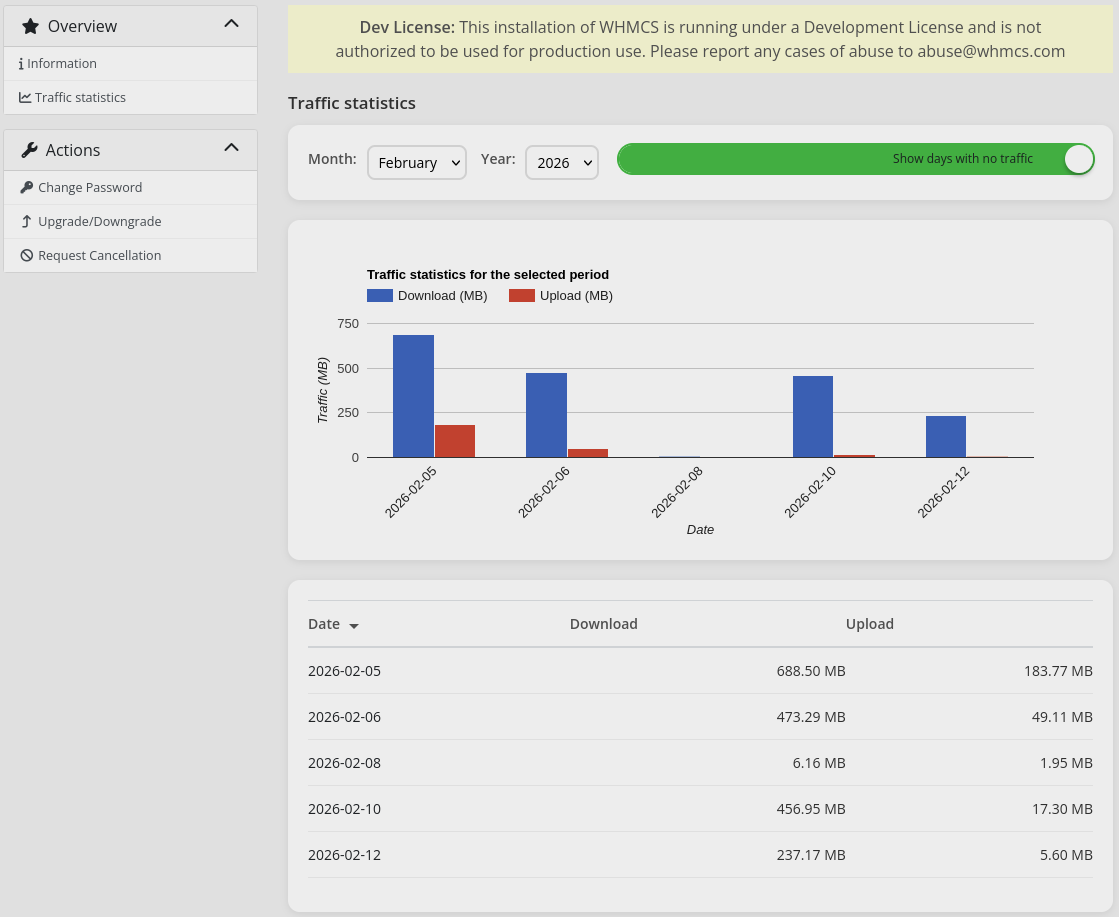The image size is (1119, 917).
Task: Collapse the Actions panel with chevron
Action: 231,148
